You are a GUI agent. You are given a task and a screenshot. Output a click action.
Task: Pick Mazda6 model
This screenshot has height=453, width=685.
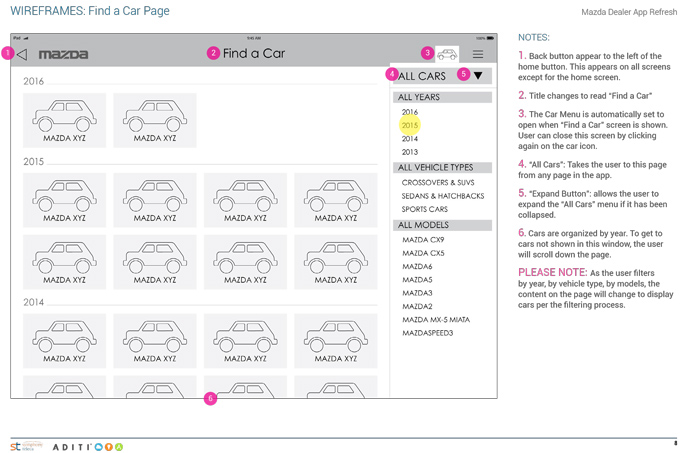417,266
